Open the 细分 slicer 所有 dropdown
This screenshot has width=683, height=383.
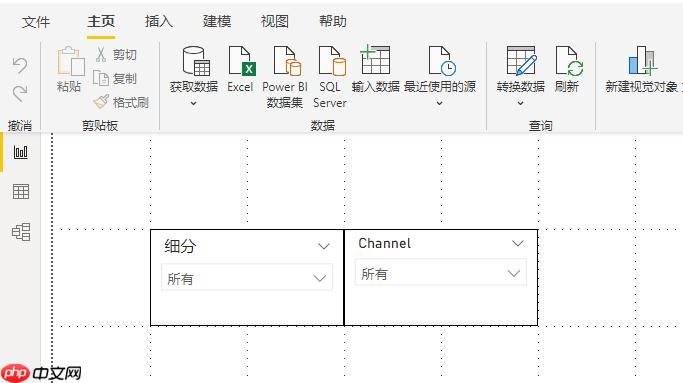[x=247, y=277]
